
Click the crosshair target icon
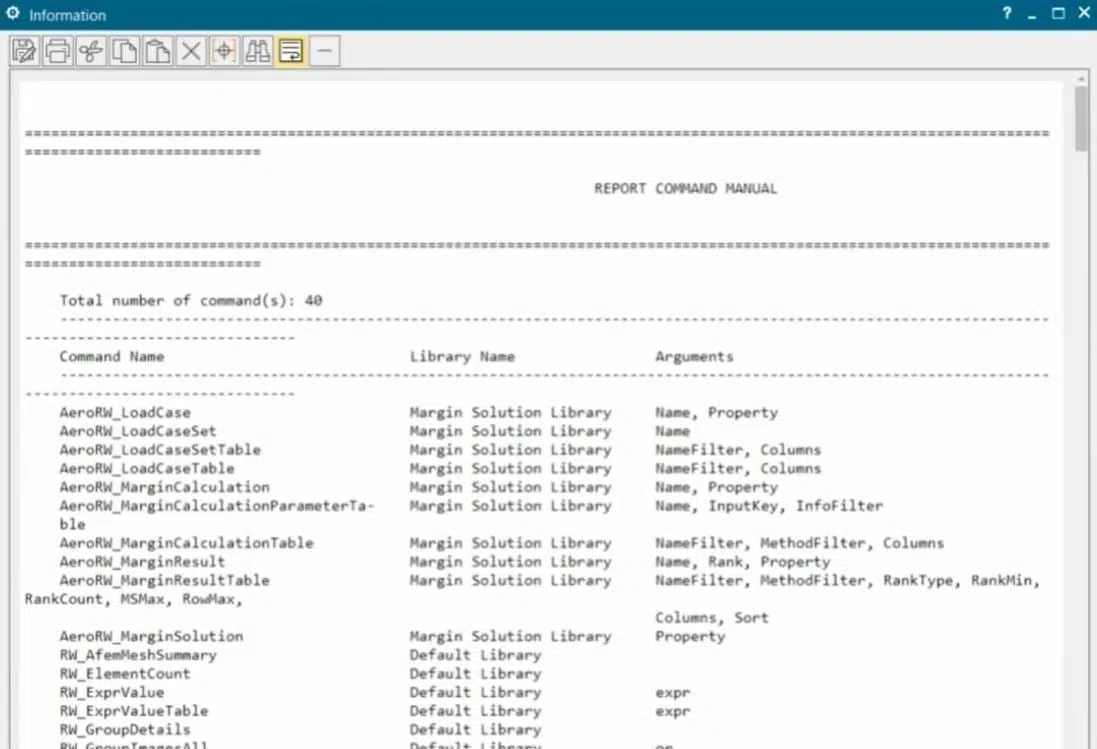pyautogui.click(x=224, y=51)
